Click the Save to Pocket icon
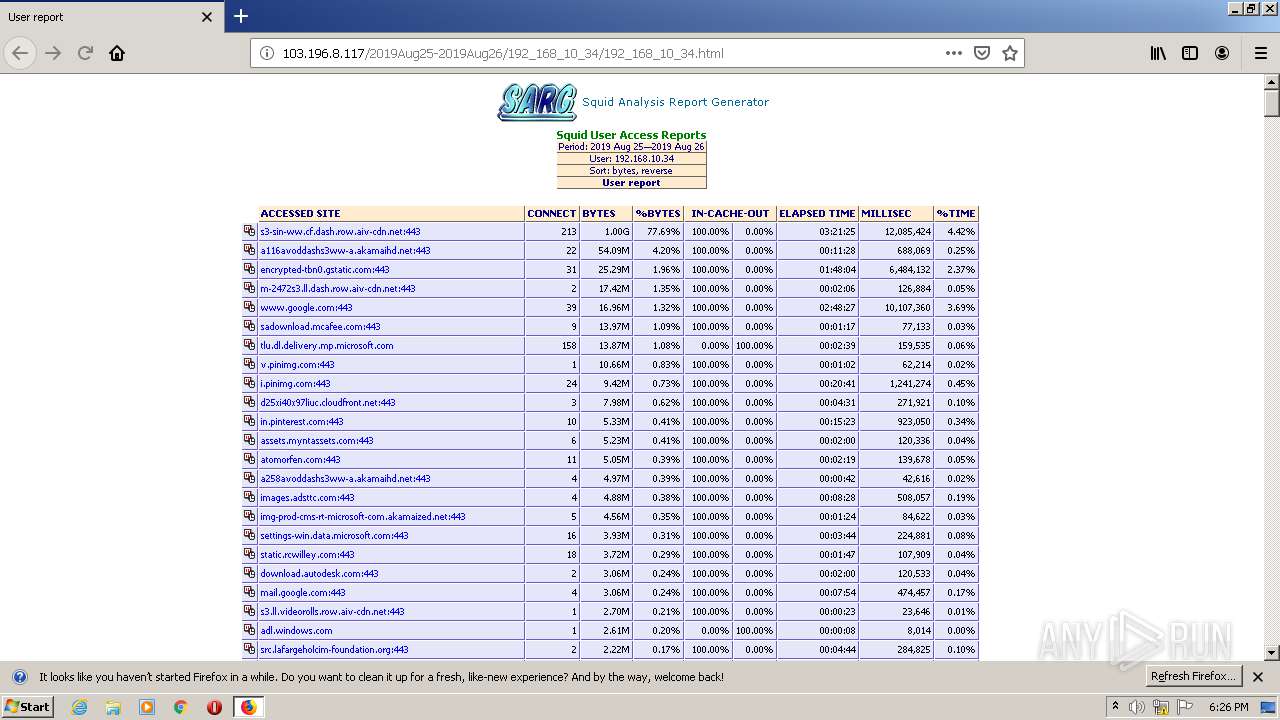Image resolution: width=1280 pixels, height=720 pixels. tap(982, 53)
